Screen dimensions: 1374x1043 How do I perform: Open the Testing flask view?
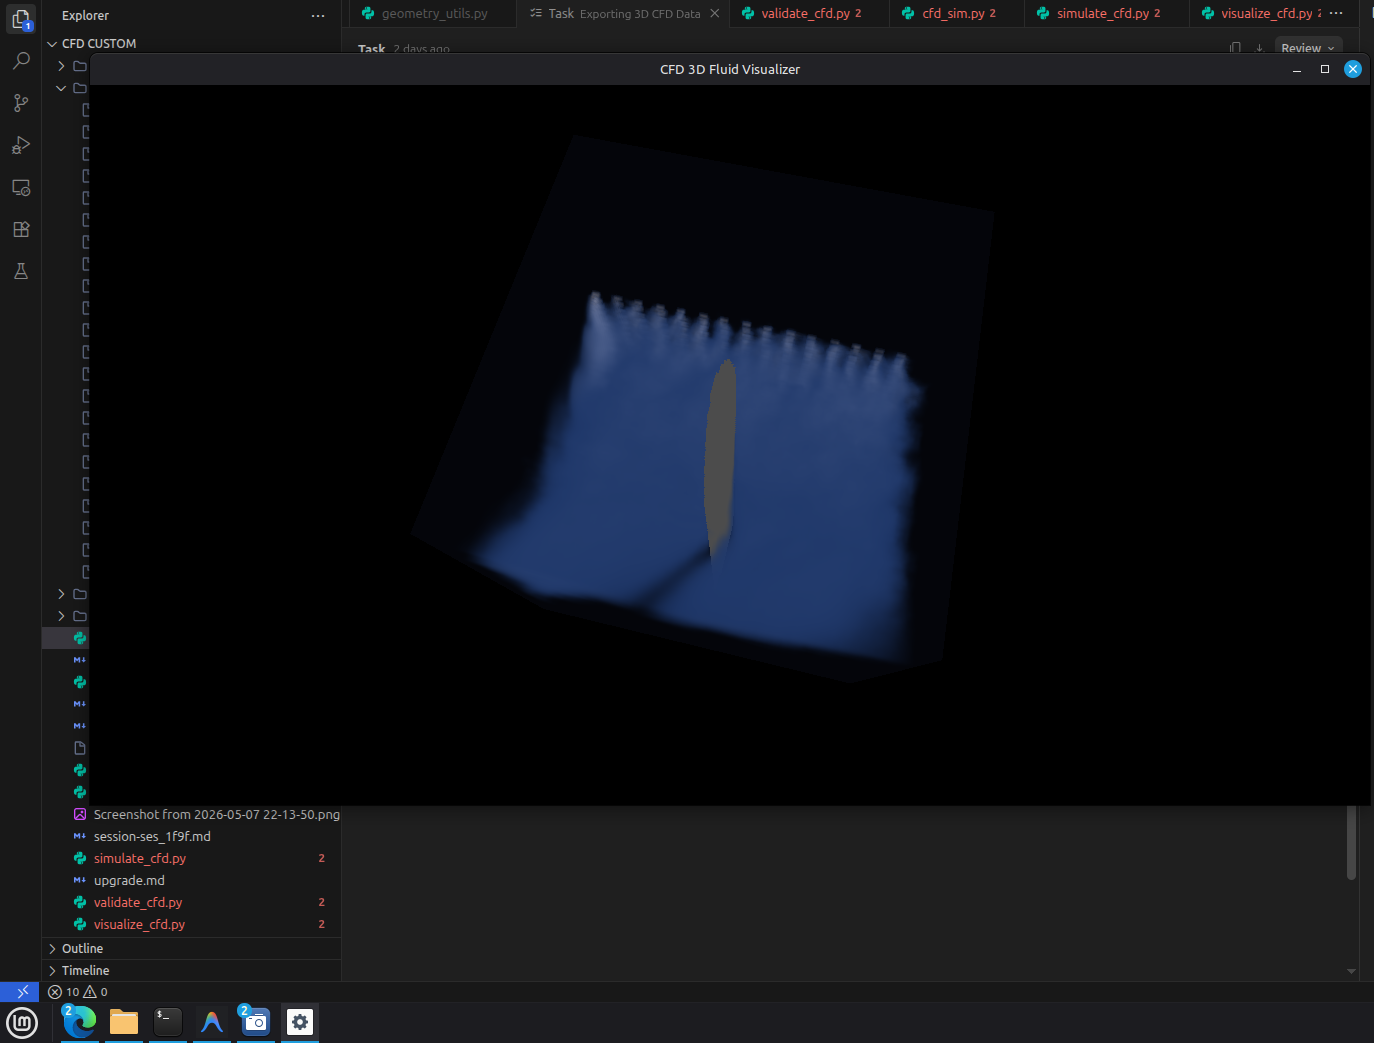[x=21, y=271]
